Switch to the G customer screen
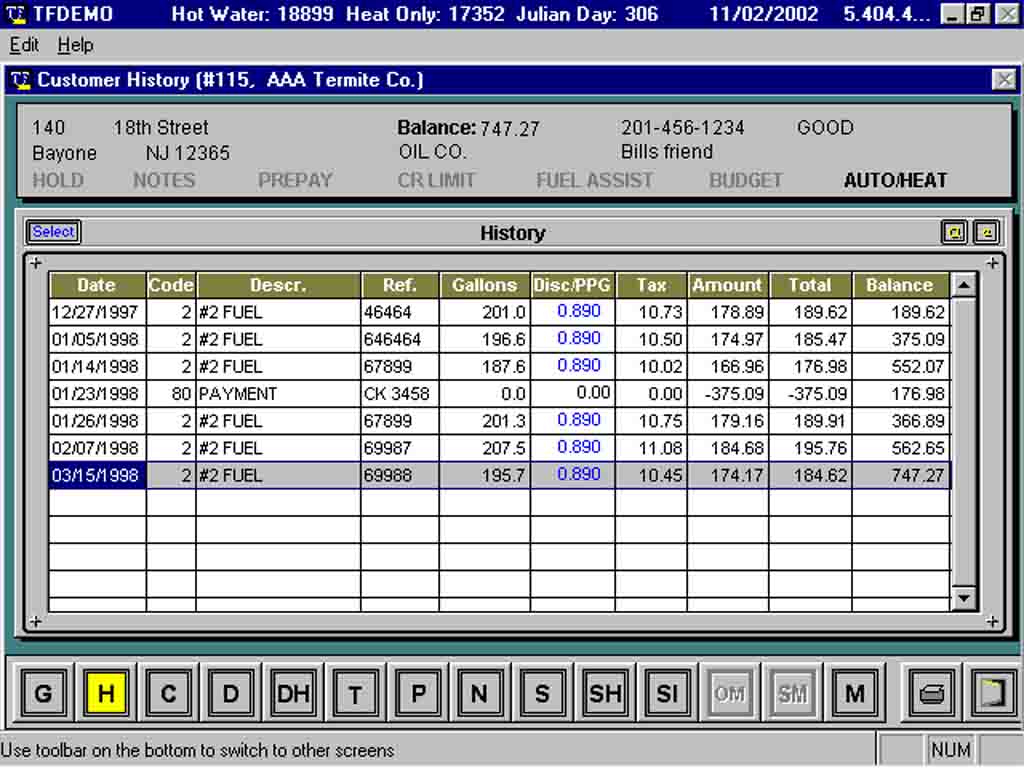Image resolution: width=1024 pixels, height=768 pixels. click(x=43, y=691)
